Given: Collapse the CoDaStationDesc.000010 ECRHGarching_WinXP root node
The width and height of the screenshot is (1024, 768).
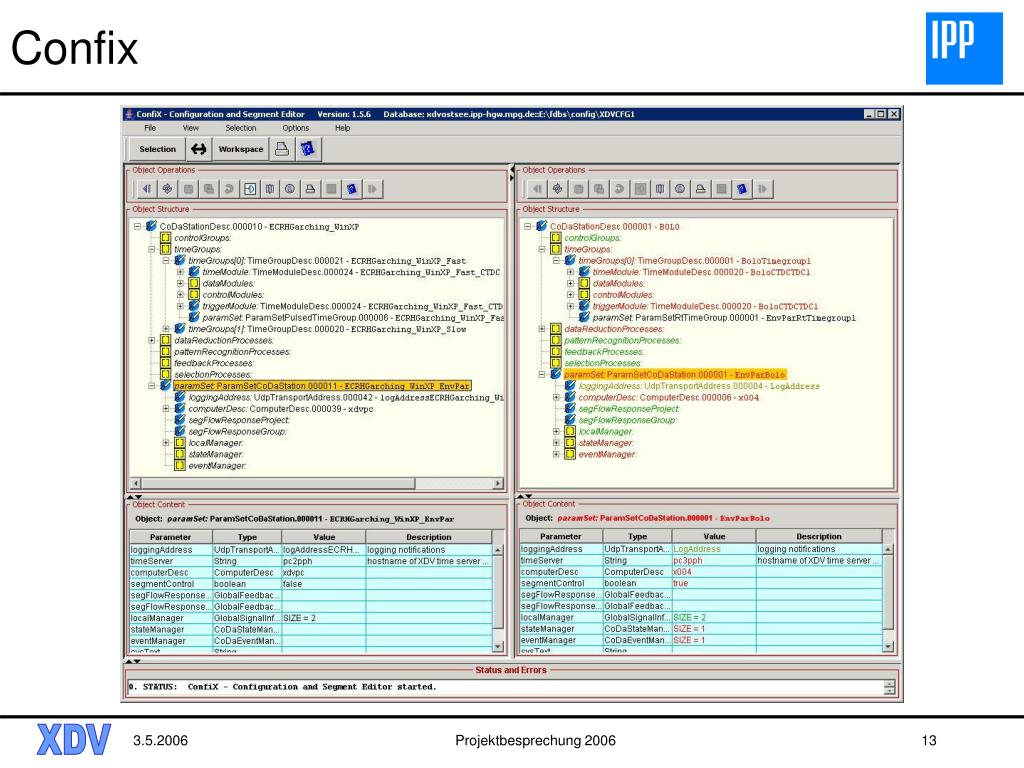Looking at the screenshot, I should pyautogui.click(x=138, y=227).
